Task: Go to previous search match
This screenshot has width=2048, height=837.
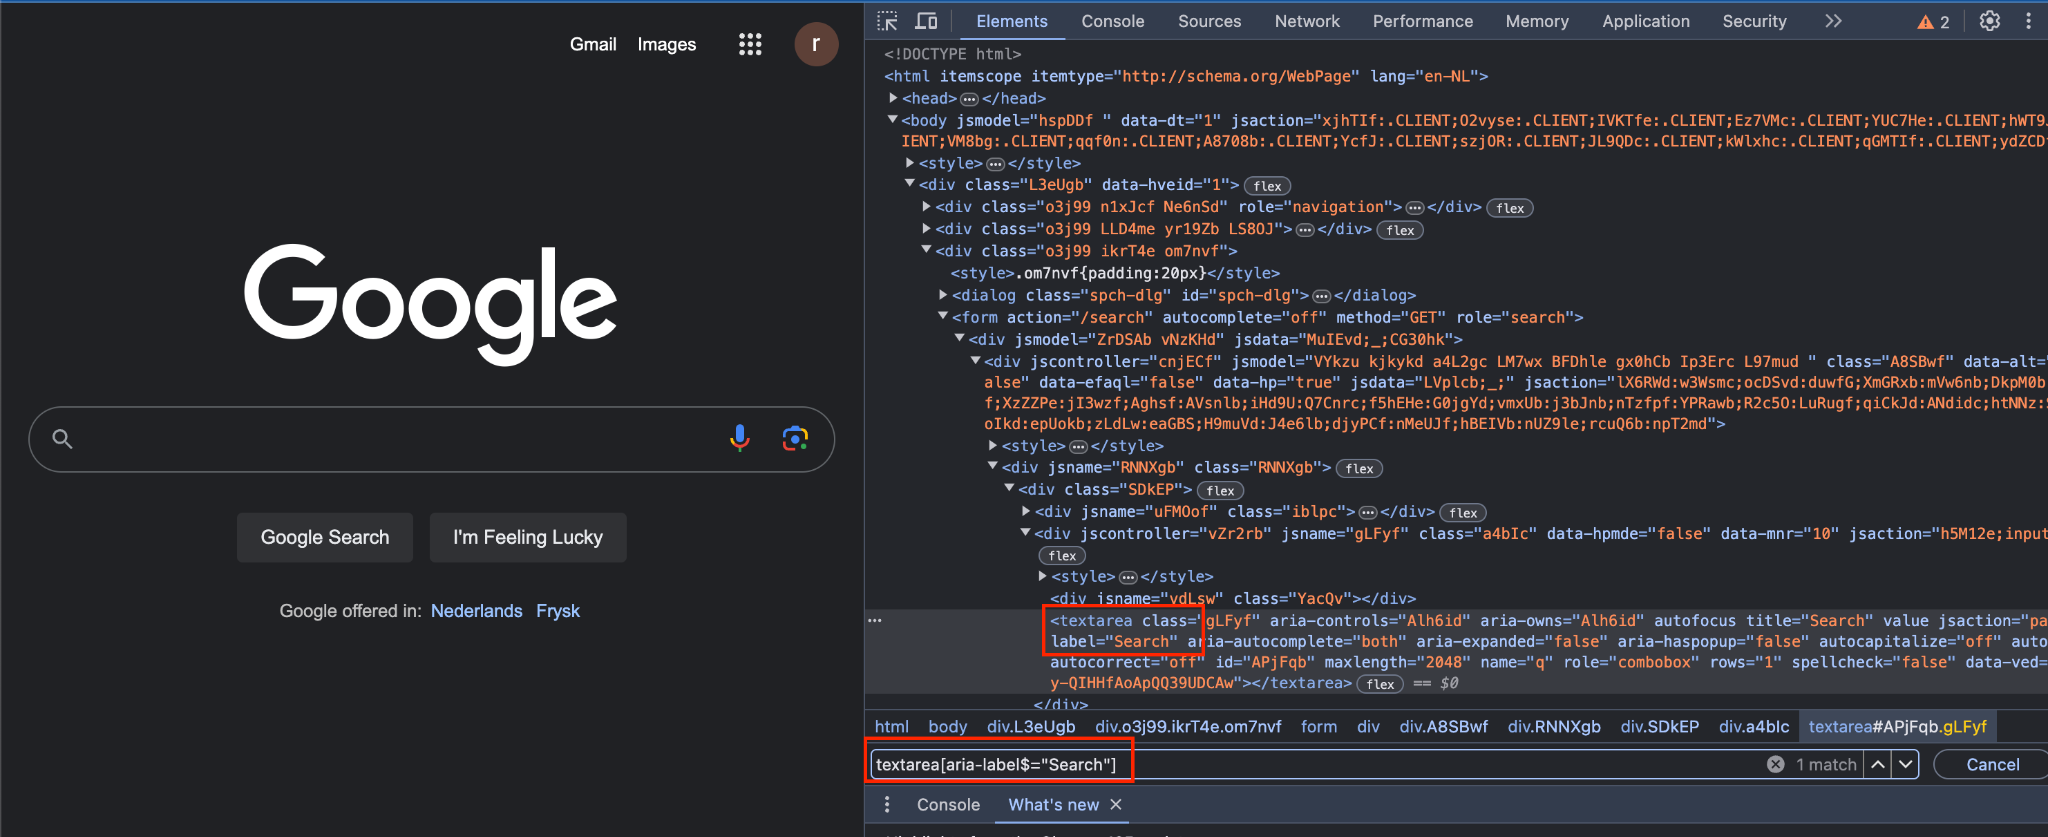Action: 1878,764
